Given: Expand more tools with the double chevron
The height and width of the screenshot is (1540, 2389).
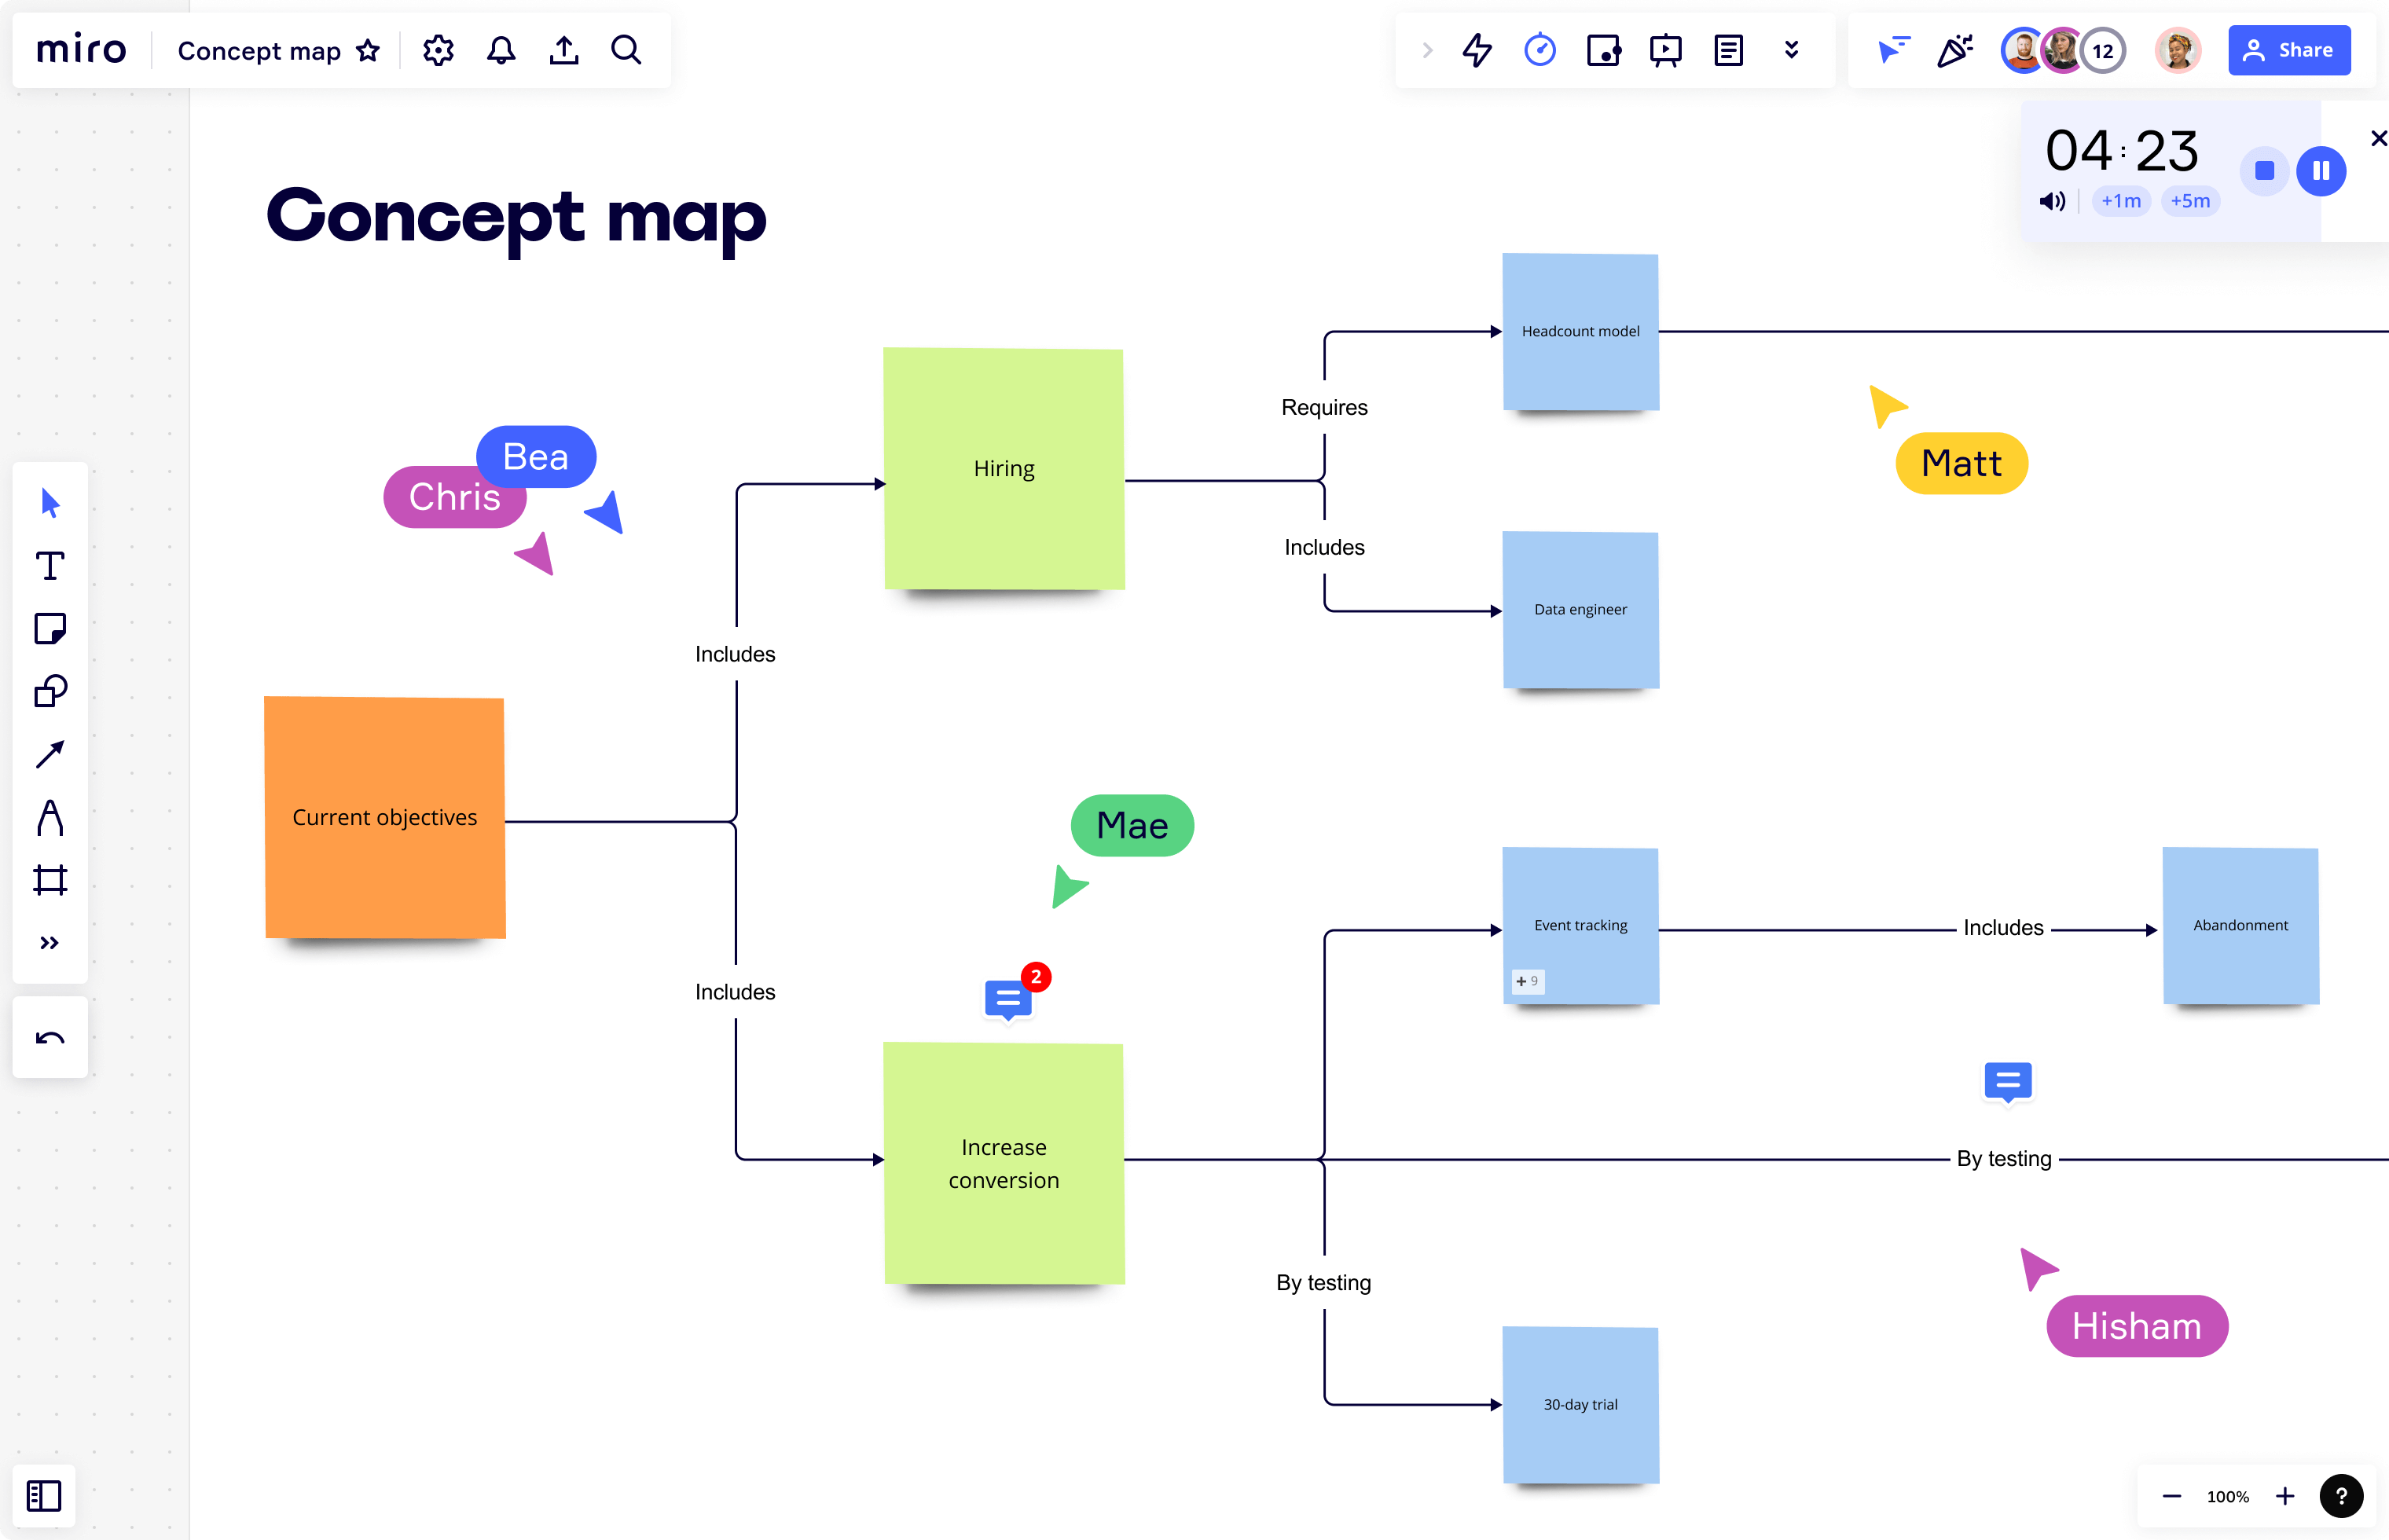Looking at the screenshot, I should 50,941.
